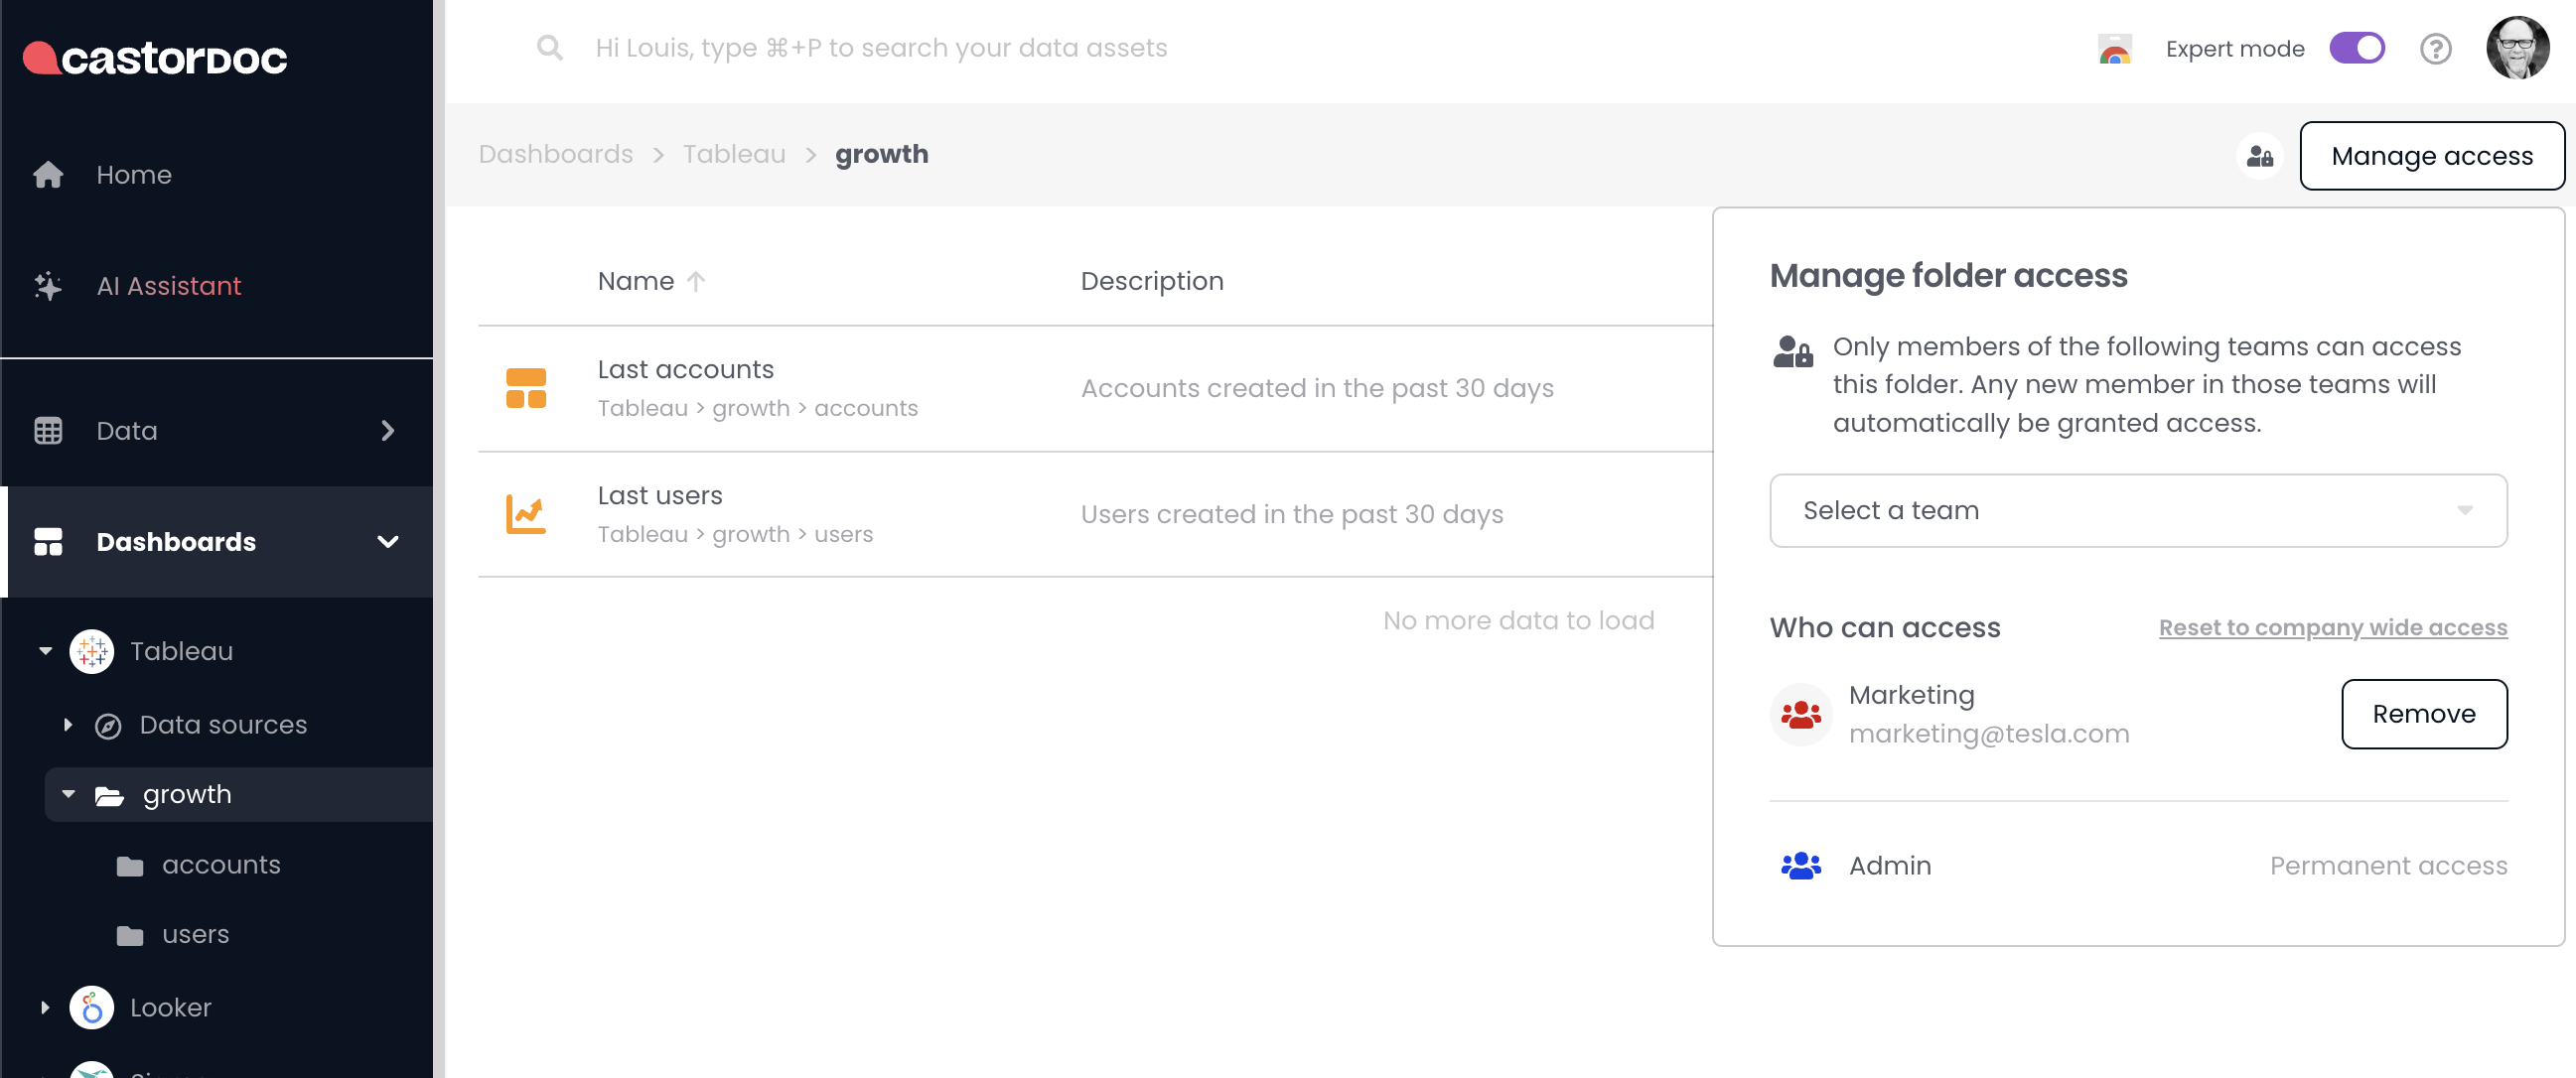Click the help question mark icon
This screenshot has width=2576, height=1078.
click(2435, 49)
